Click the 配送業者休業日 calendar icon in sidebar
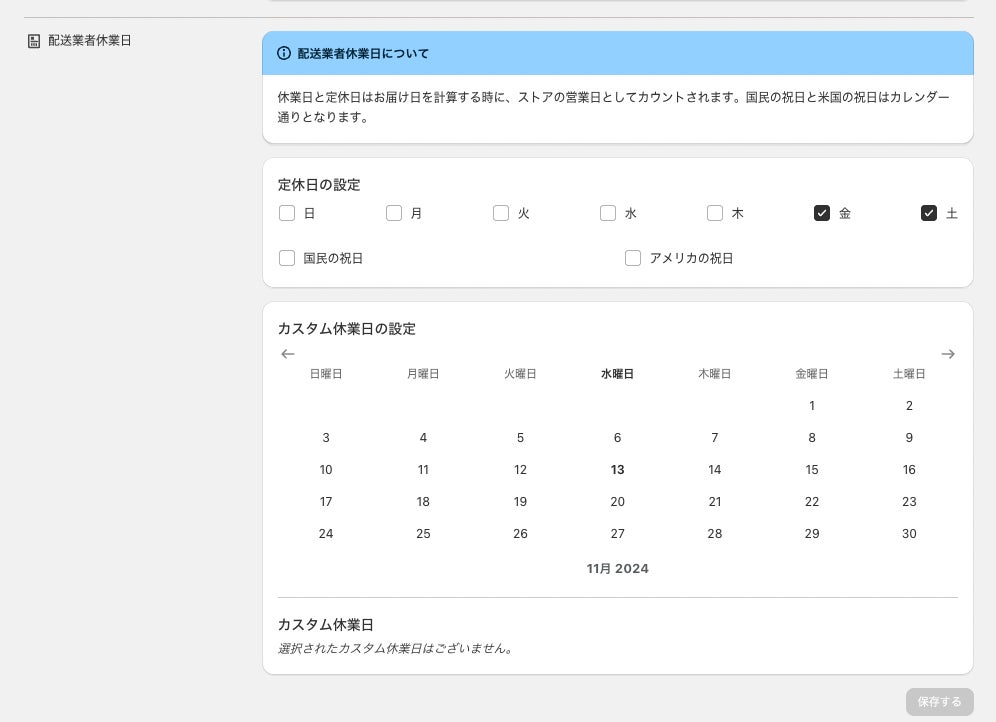 34,41
